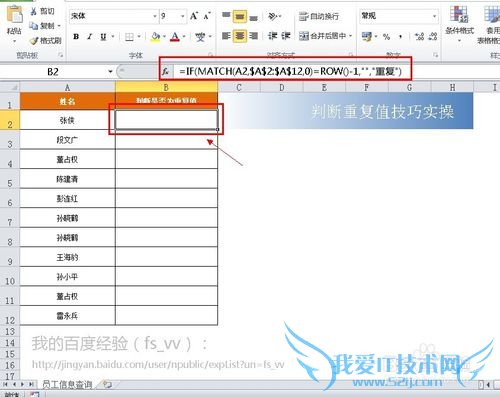Toggle Italic formatting
This screenshot has width=500, height=397.
tap(89, 36)
